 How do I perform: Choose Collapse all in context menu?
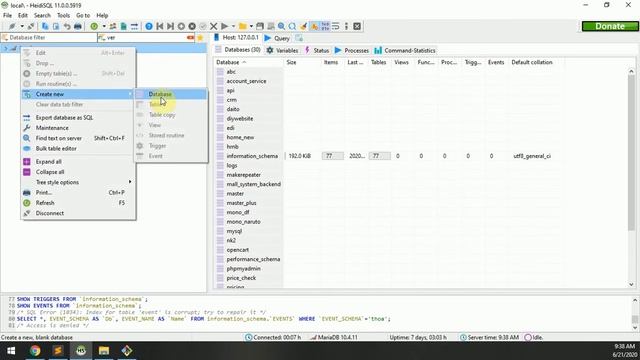78,172
